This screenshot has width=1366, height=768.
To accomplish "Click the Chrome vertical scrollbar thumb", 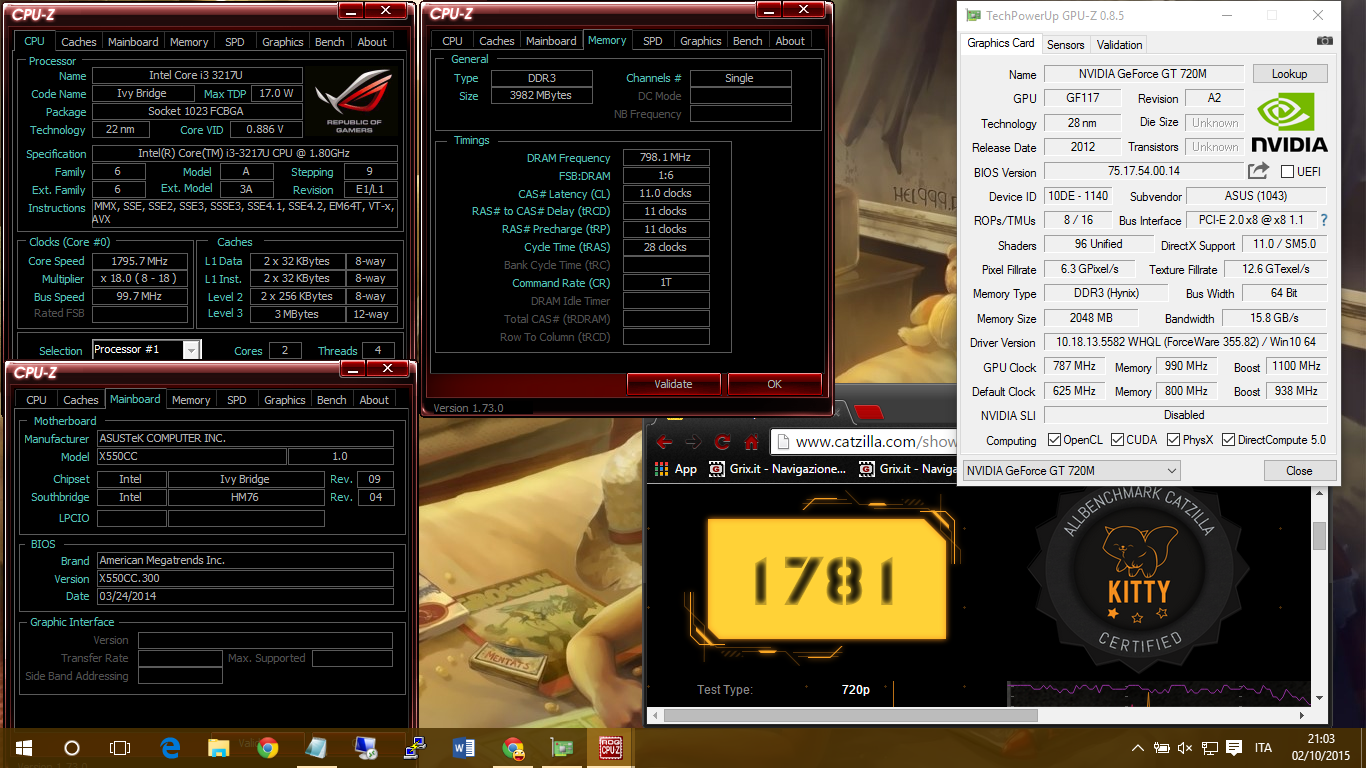I will 1319,536.
